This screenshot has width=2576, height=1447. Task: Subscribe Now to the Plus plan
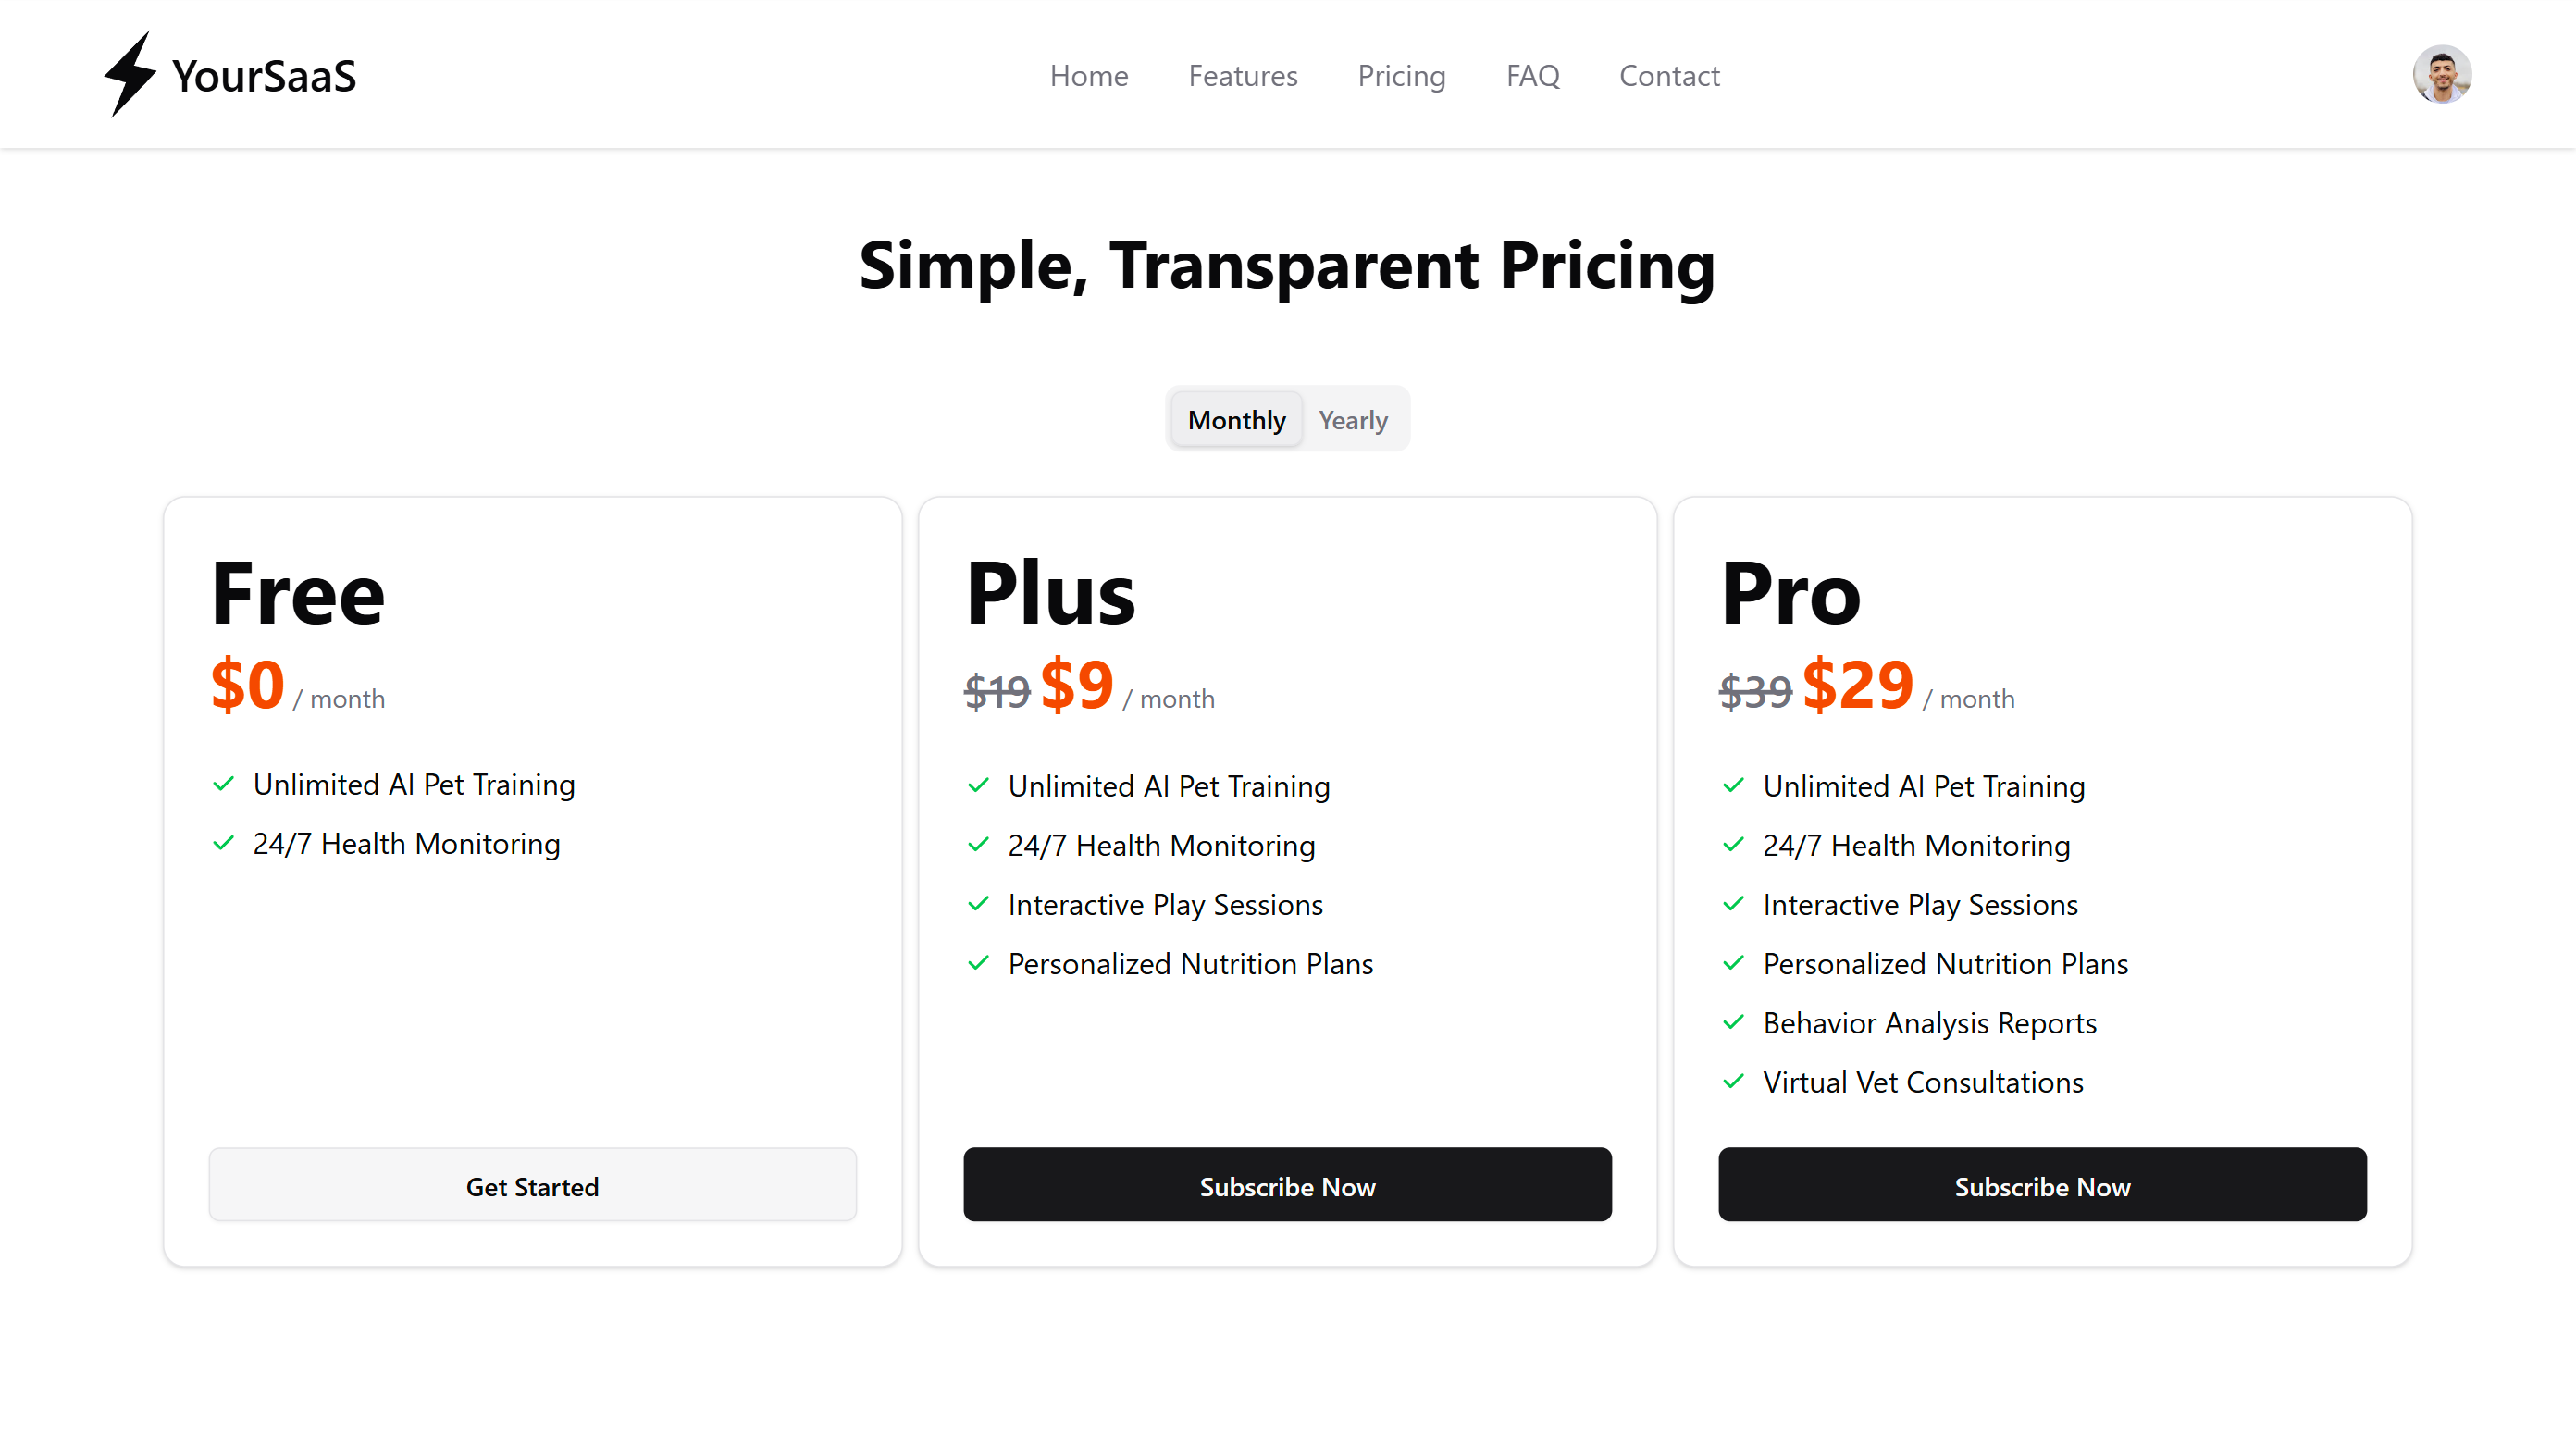tap(1287, 1185)
